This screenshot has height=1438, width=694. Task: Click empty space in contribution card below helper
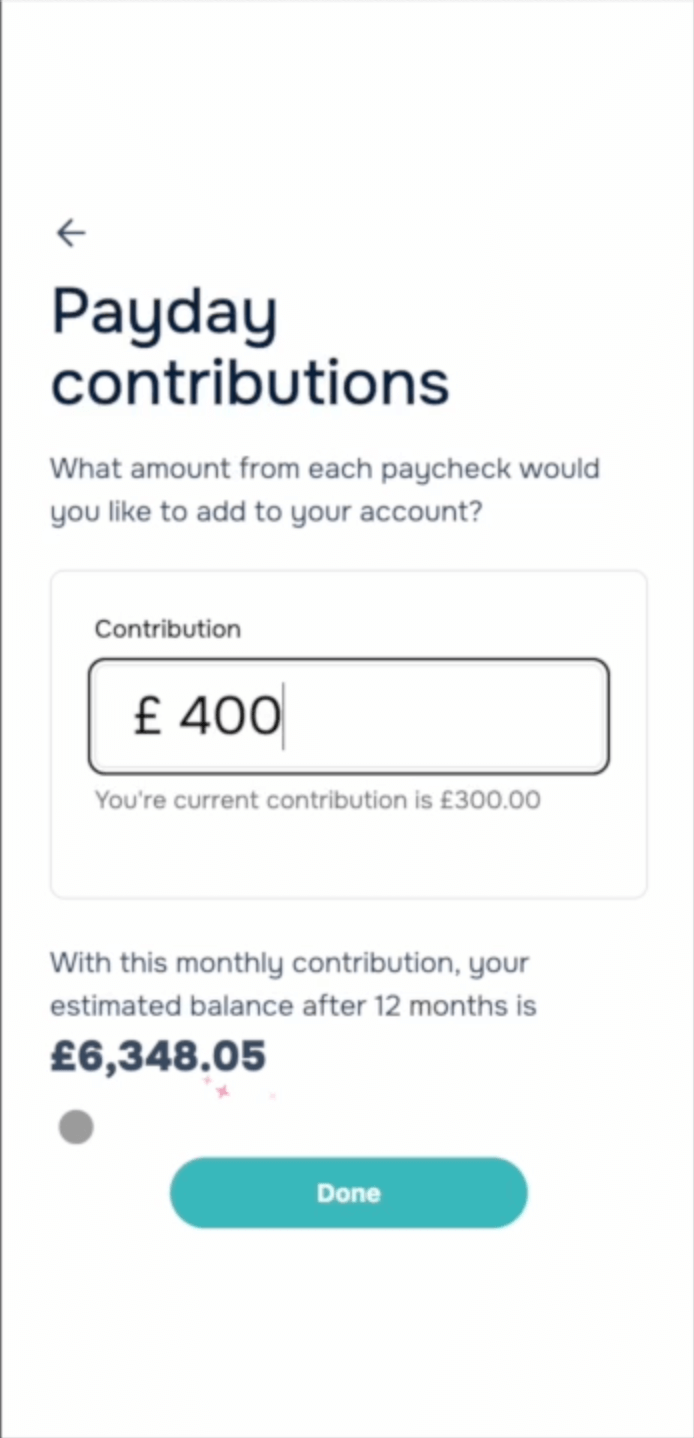click(348, 856)
